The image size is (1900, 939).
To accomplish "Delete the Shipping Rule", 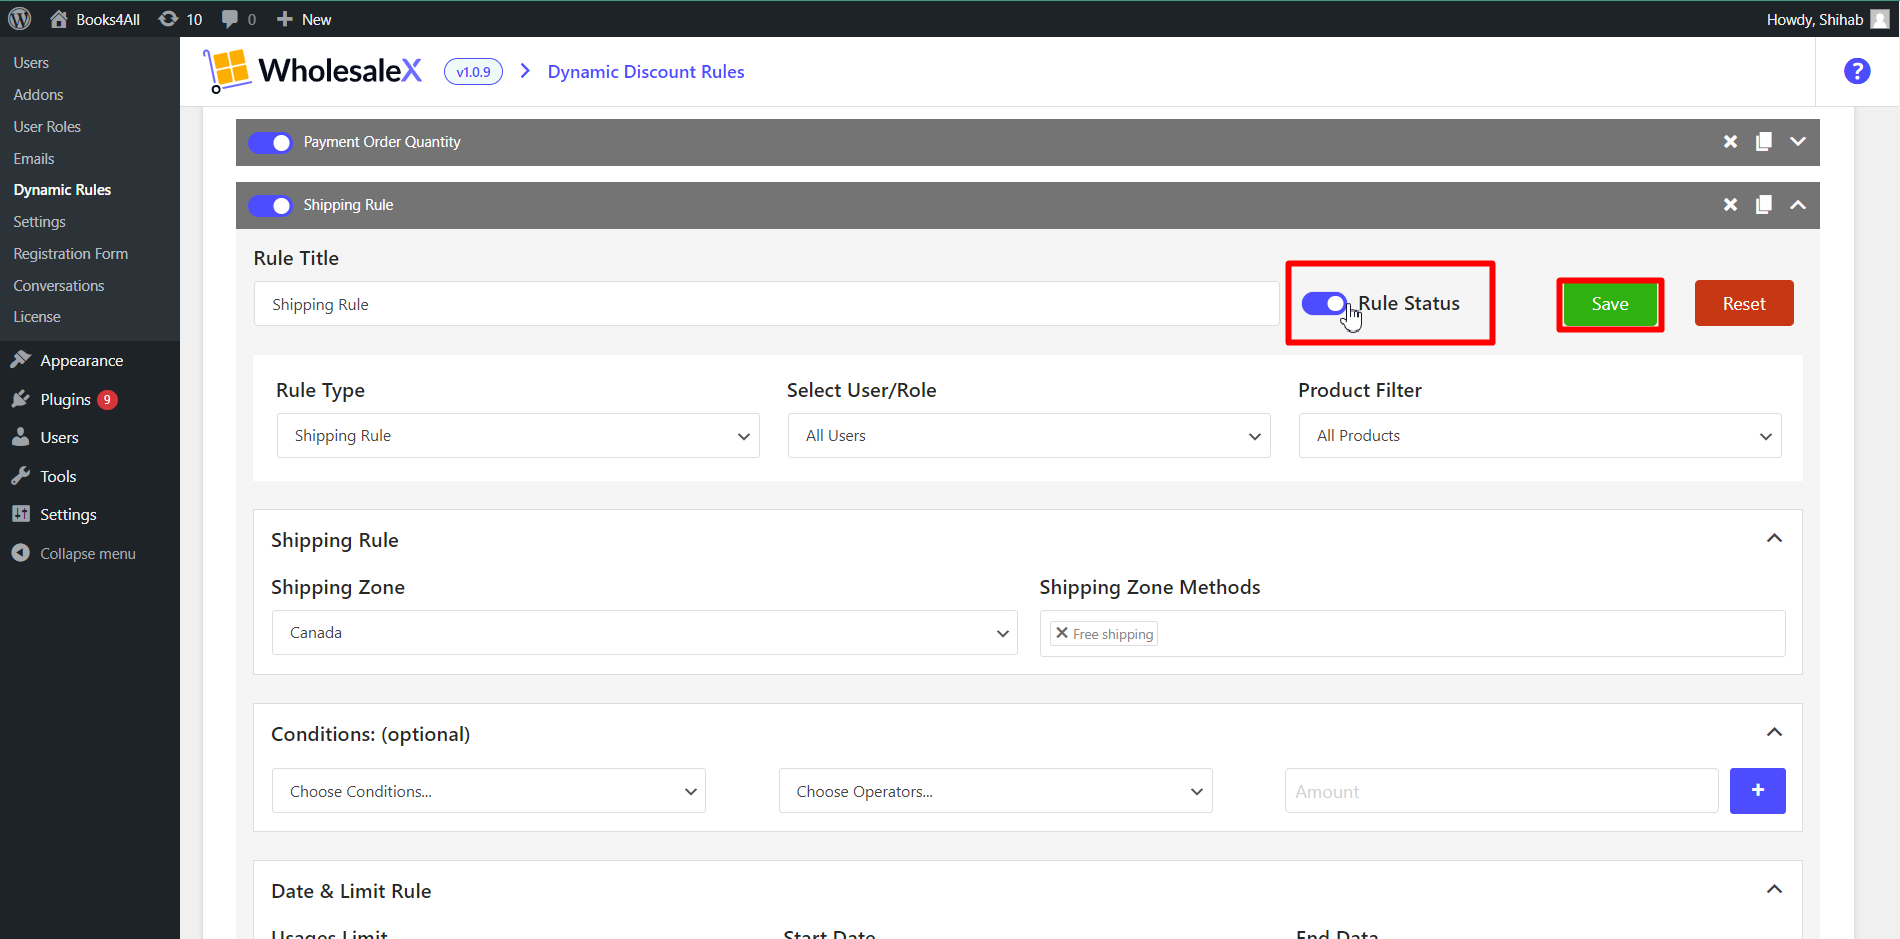I will [x=1730, y=205].
